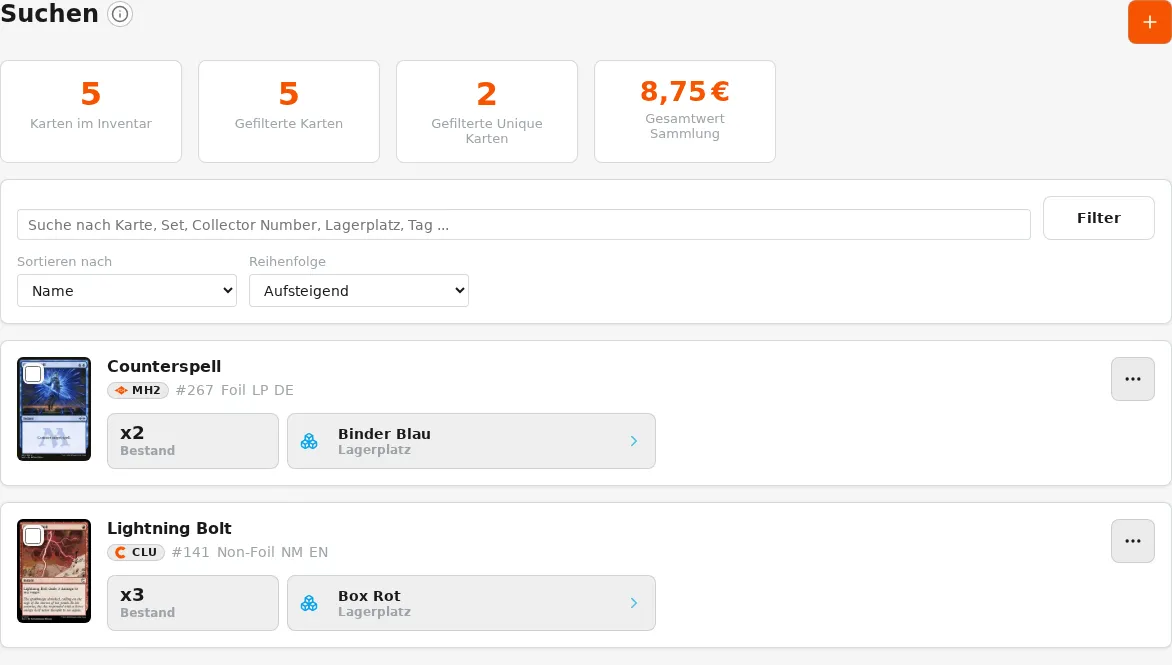
Task: Expand Binder Blau Lagerplatz chevron
Action: click(634, 442)
